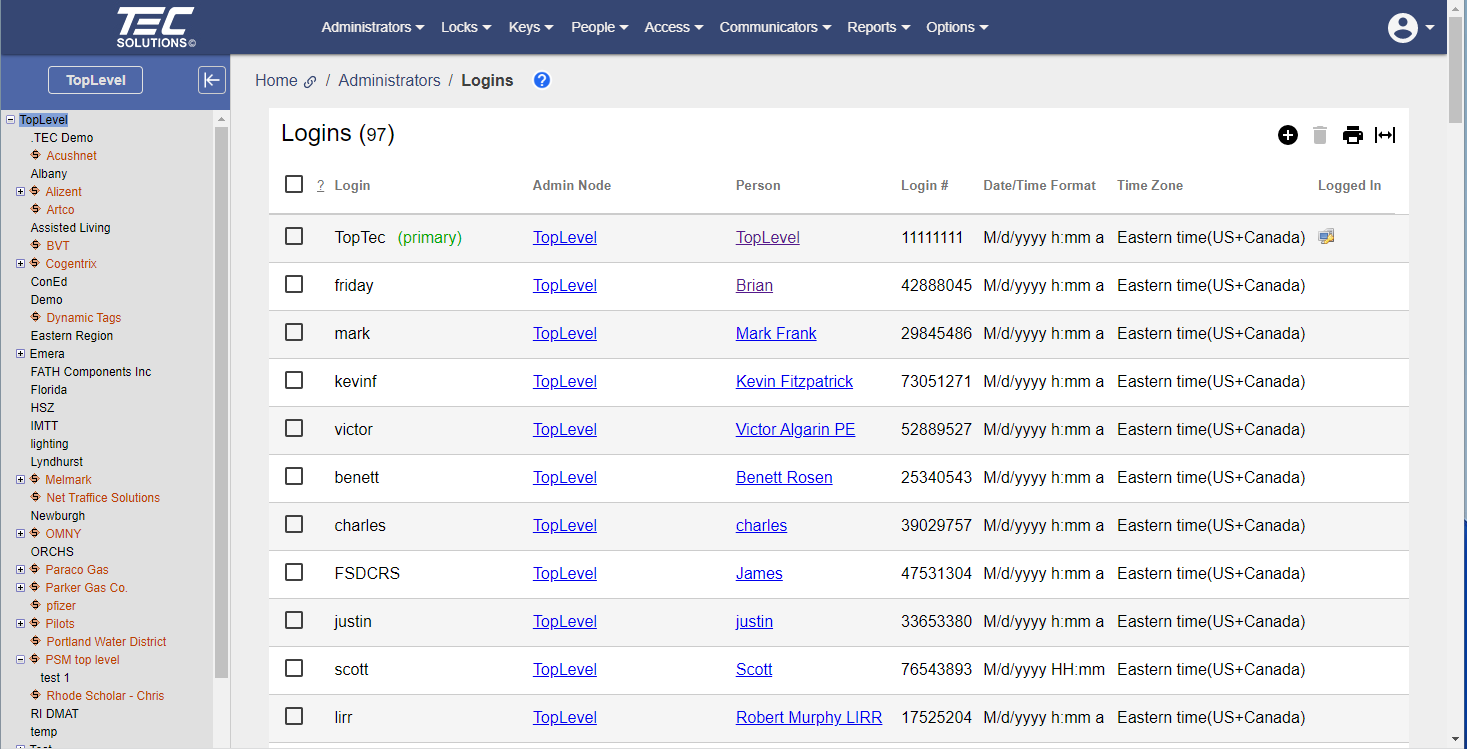Expand the Alizent tree node
This screenshot has width=1467, height=749.
click(x=21, y=192)
